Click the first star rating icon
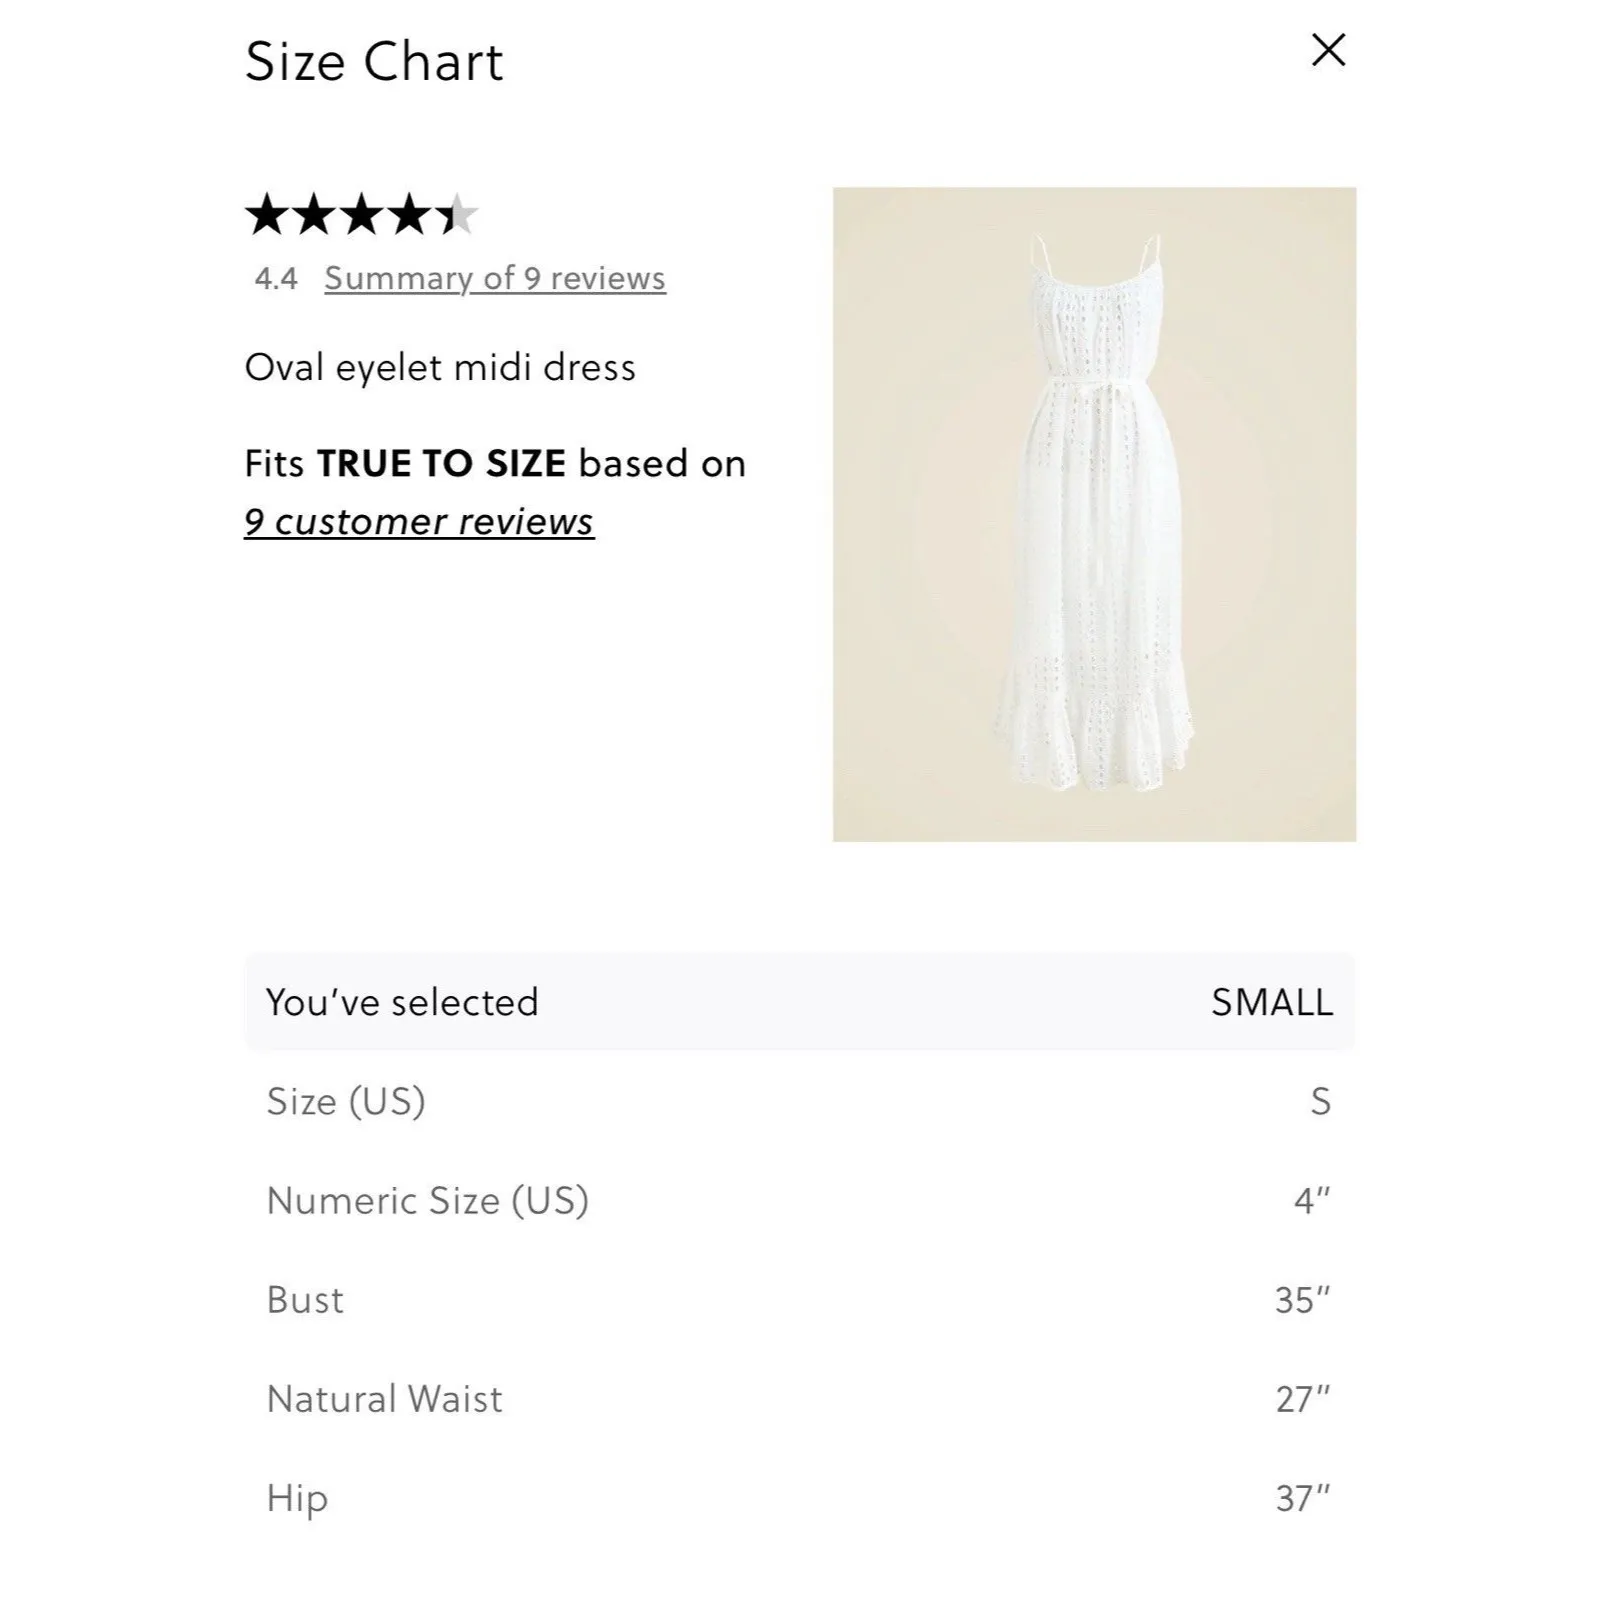1600x1600 pixels. coord(266,213)
